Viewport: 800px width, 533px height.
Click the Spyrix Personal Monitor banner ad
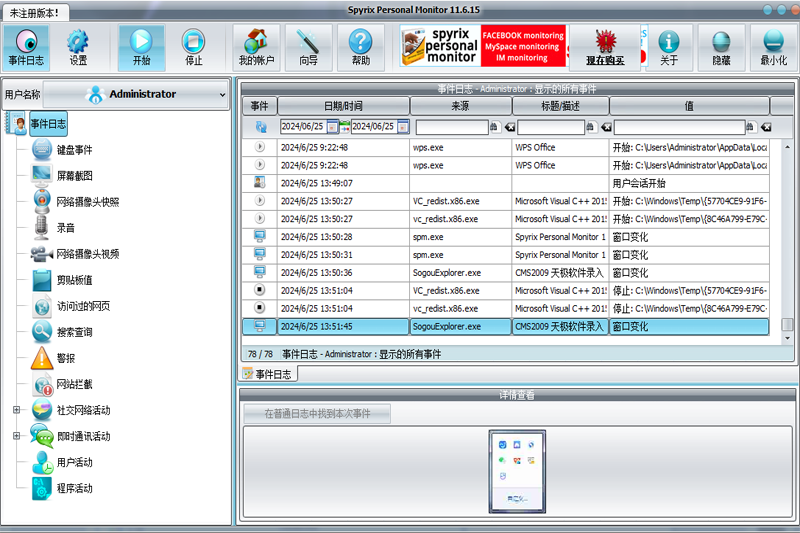483,46
